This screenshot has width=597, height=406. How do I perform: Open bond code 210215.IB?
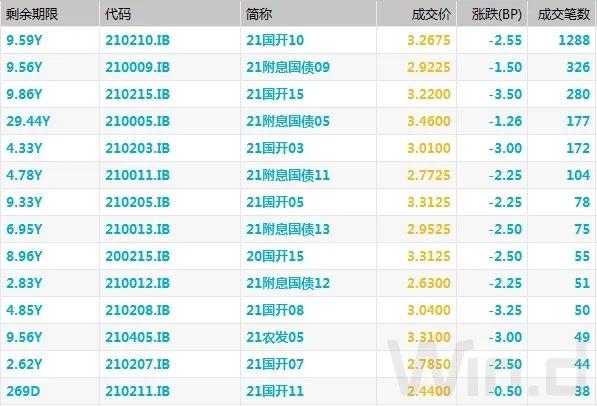(x=137, y=94)
